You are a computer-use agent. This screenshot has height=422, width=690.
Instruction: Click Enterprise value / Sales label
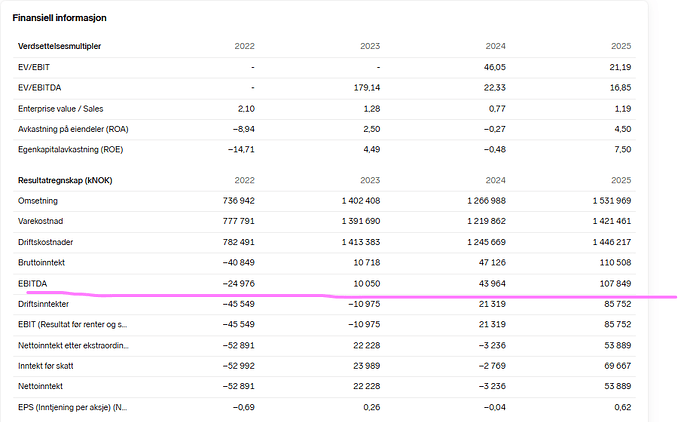(61, 109)
